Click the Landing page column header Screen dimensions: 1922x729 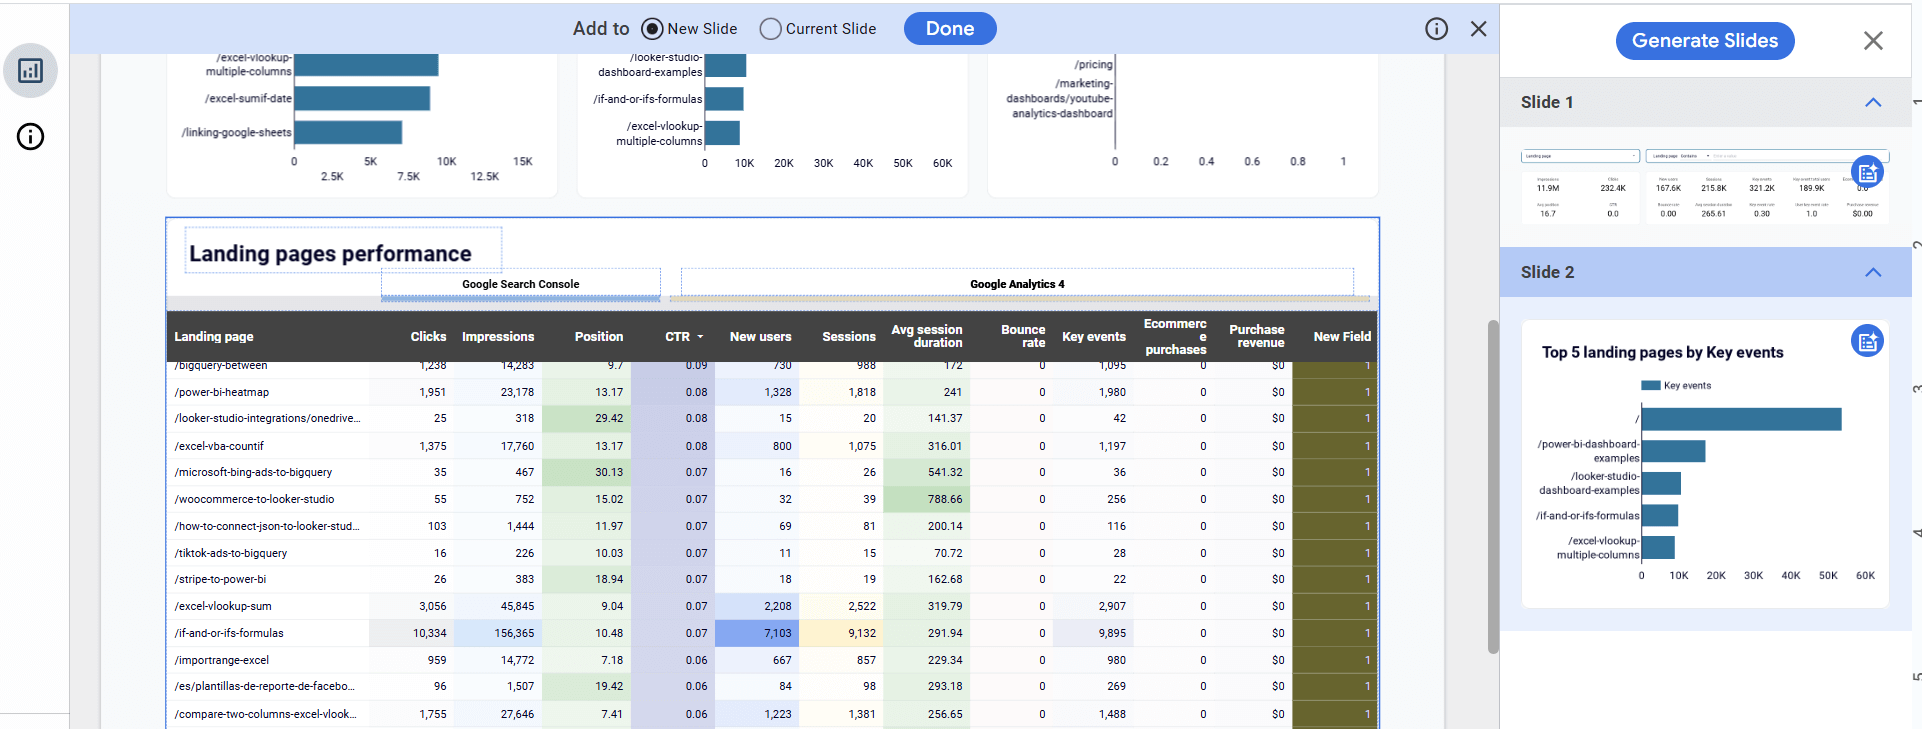click(214, 337)
